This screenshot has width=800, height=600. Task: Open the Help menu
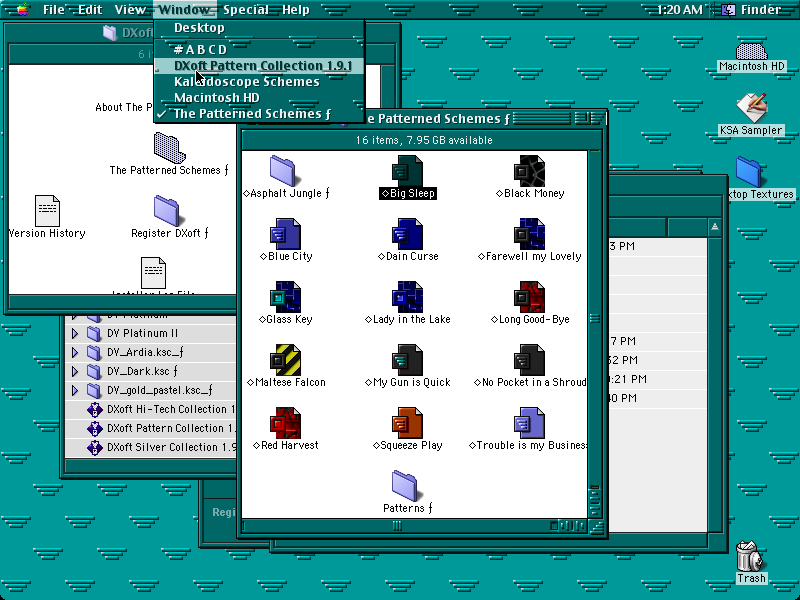click(295, 10)
